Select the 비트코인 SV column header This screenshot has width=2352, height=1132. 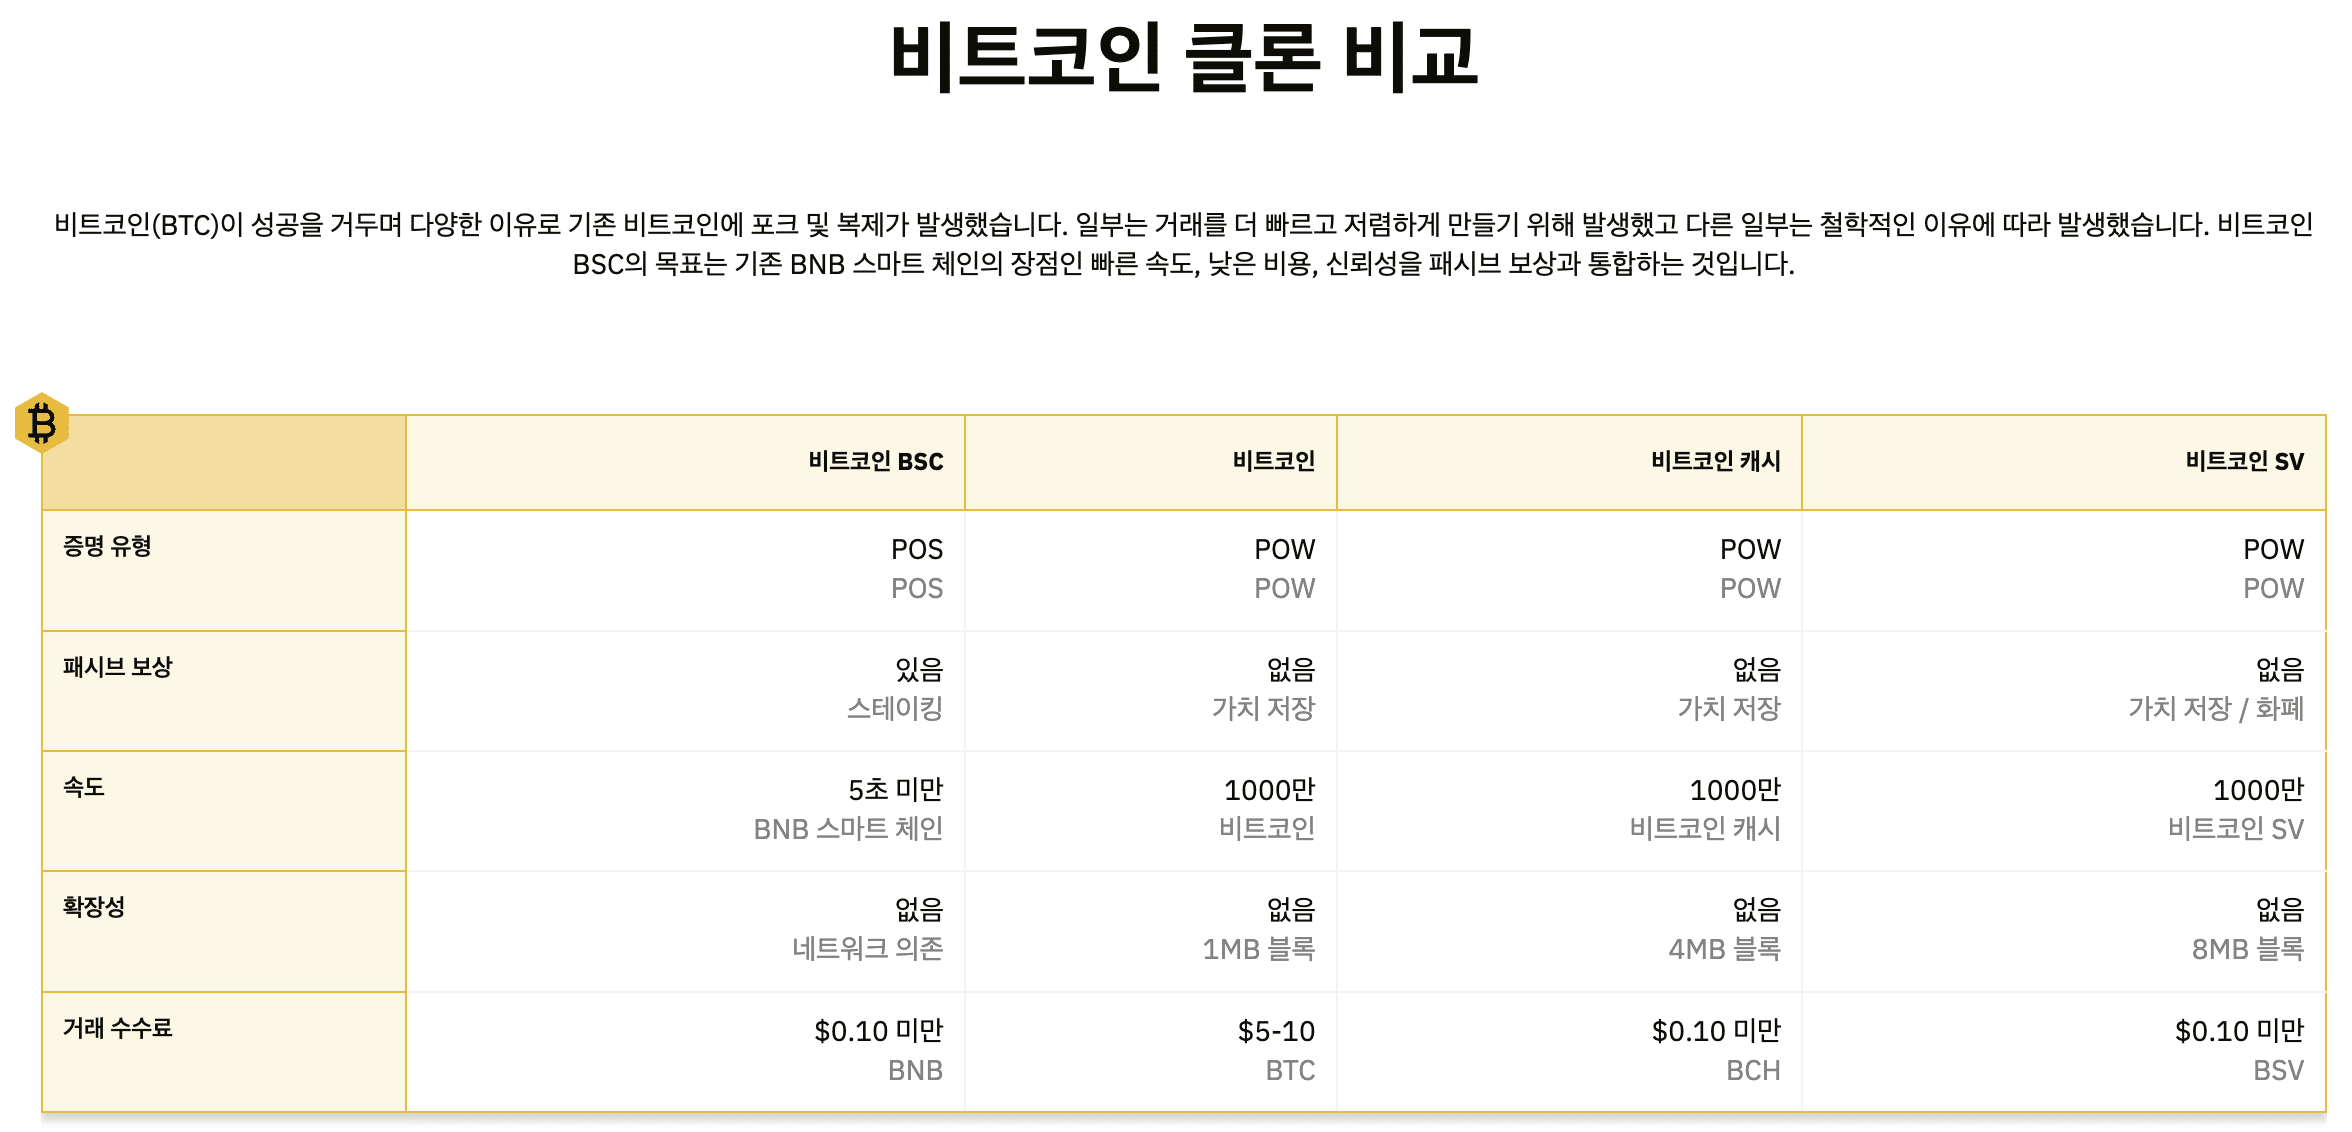coord(2244,461)
